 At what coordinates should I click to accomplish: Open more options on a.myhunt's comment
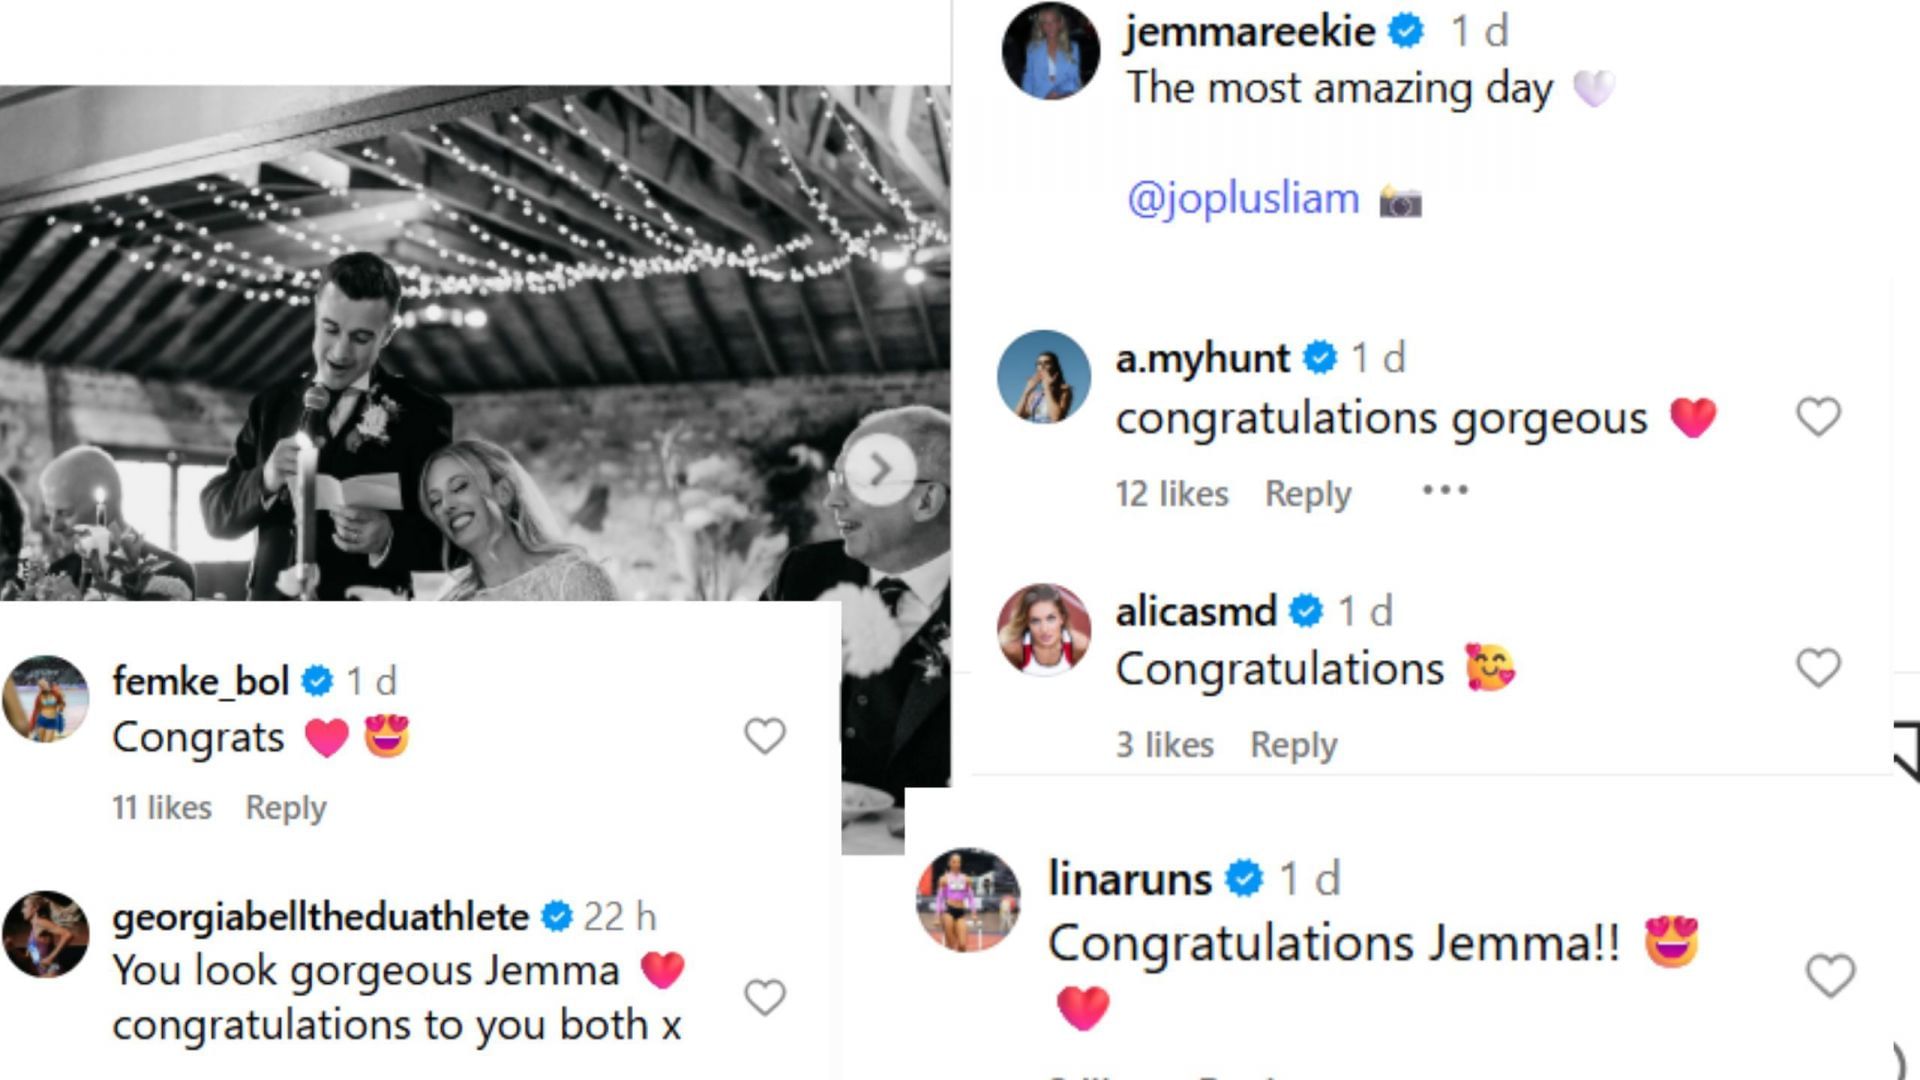[x=1445, y=491]
